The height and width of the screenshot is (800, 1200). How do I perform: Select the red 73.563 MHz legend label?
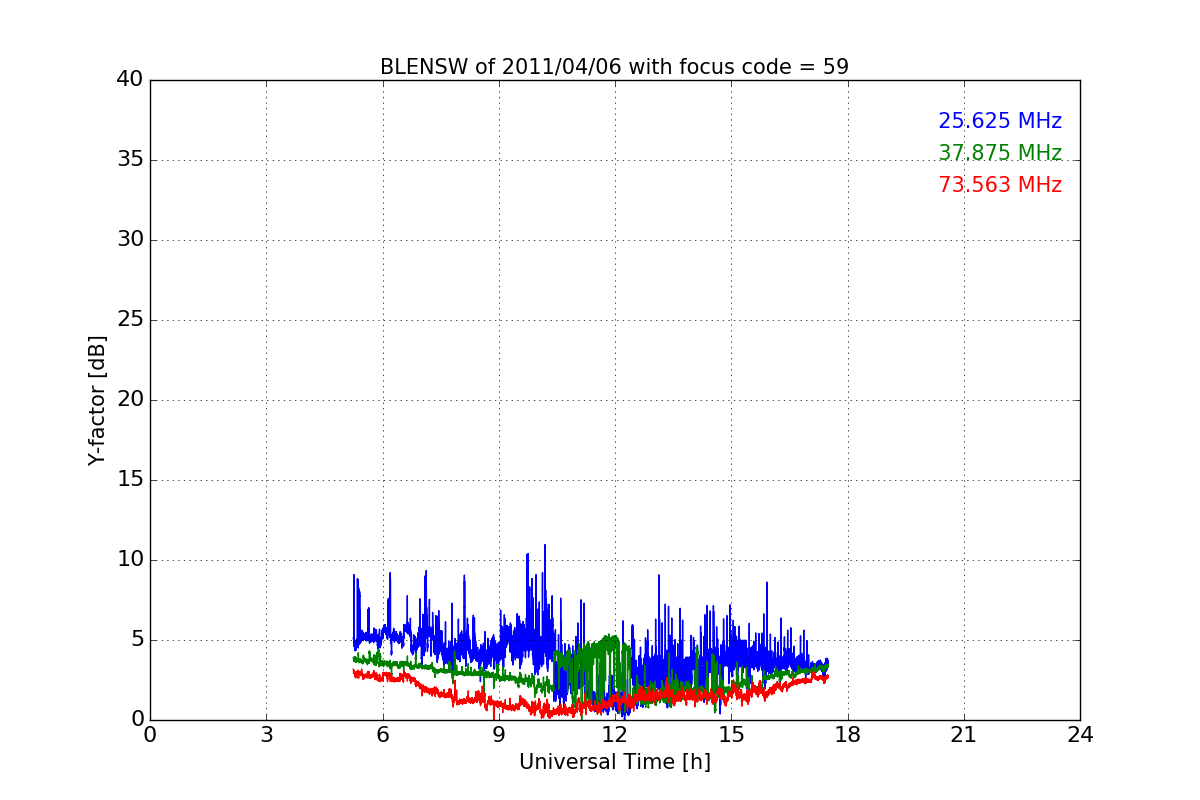pyautogui.click(x=1000, y=185)
